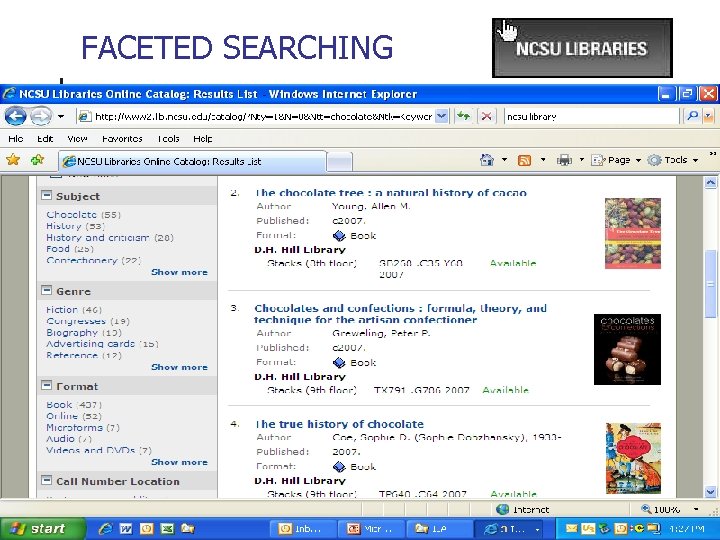Open Favorites Center star icon

(13, 160)
